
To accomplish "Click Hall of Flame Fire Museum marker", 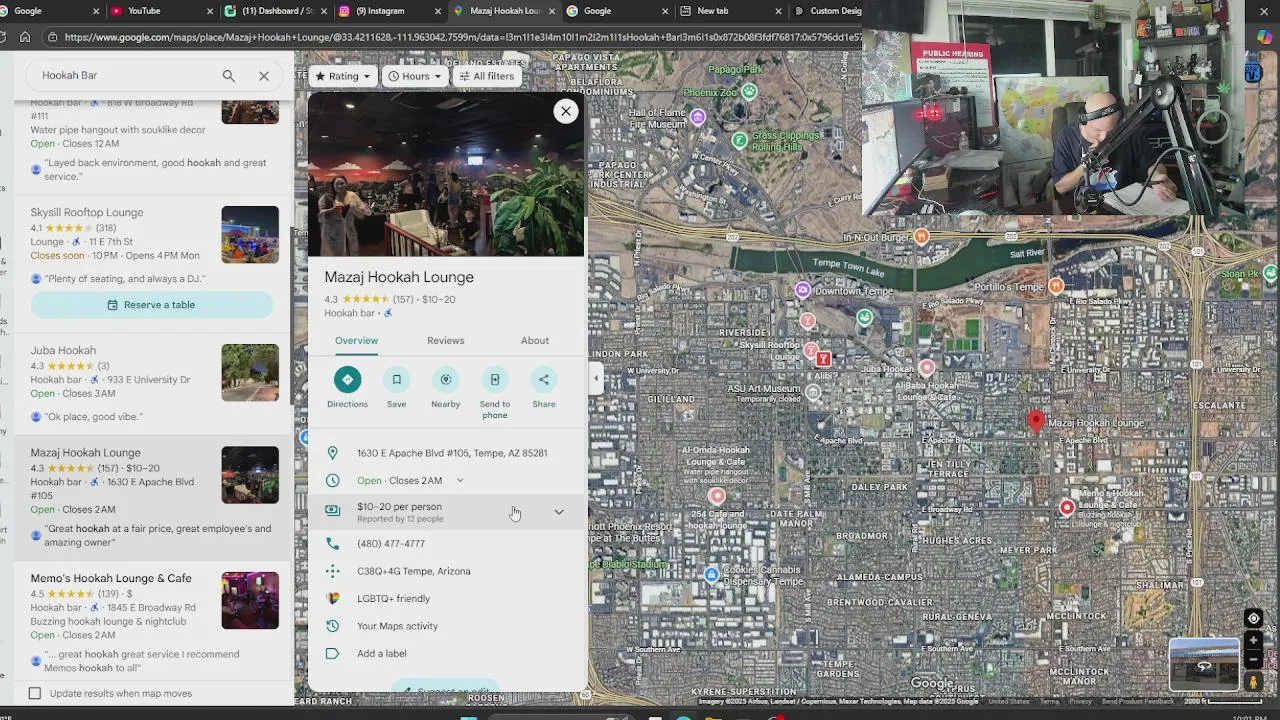I will click(698, 118).
